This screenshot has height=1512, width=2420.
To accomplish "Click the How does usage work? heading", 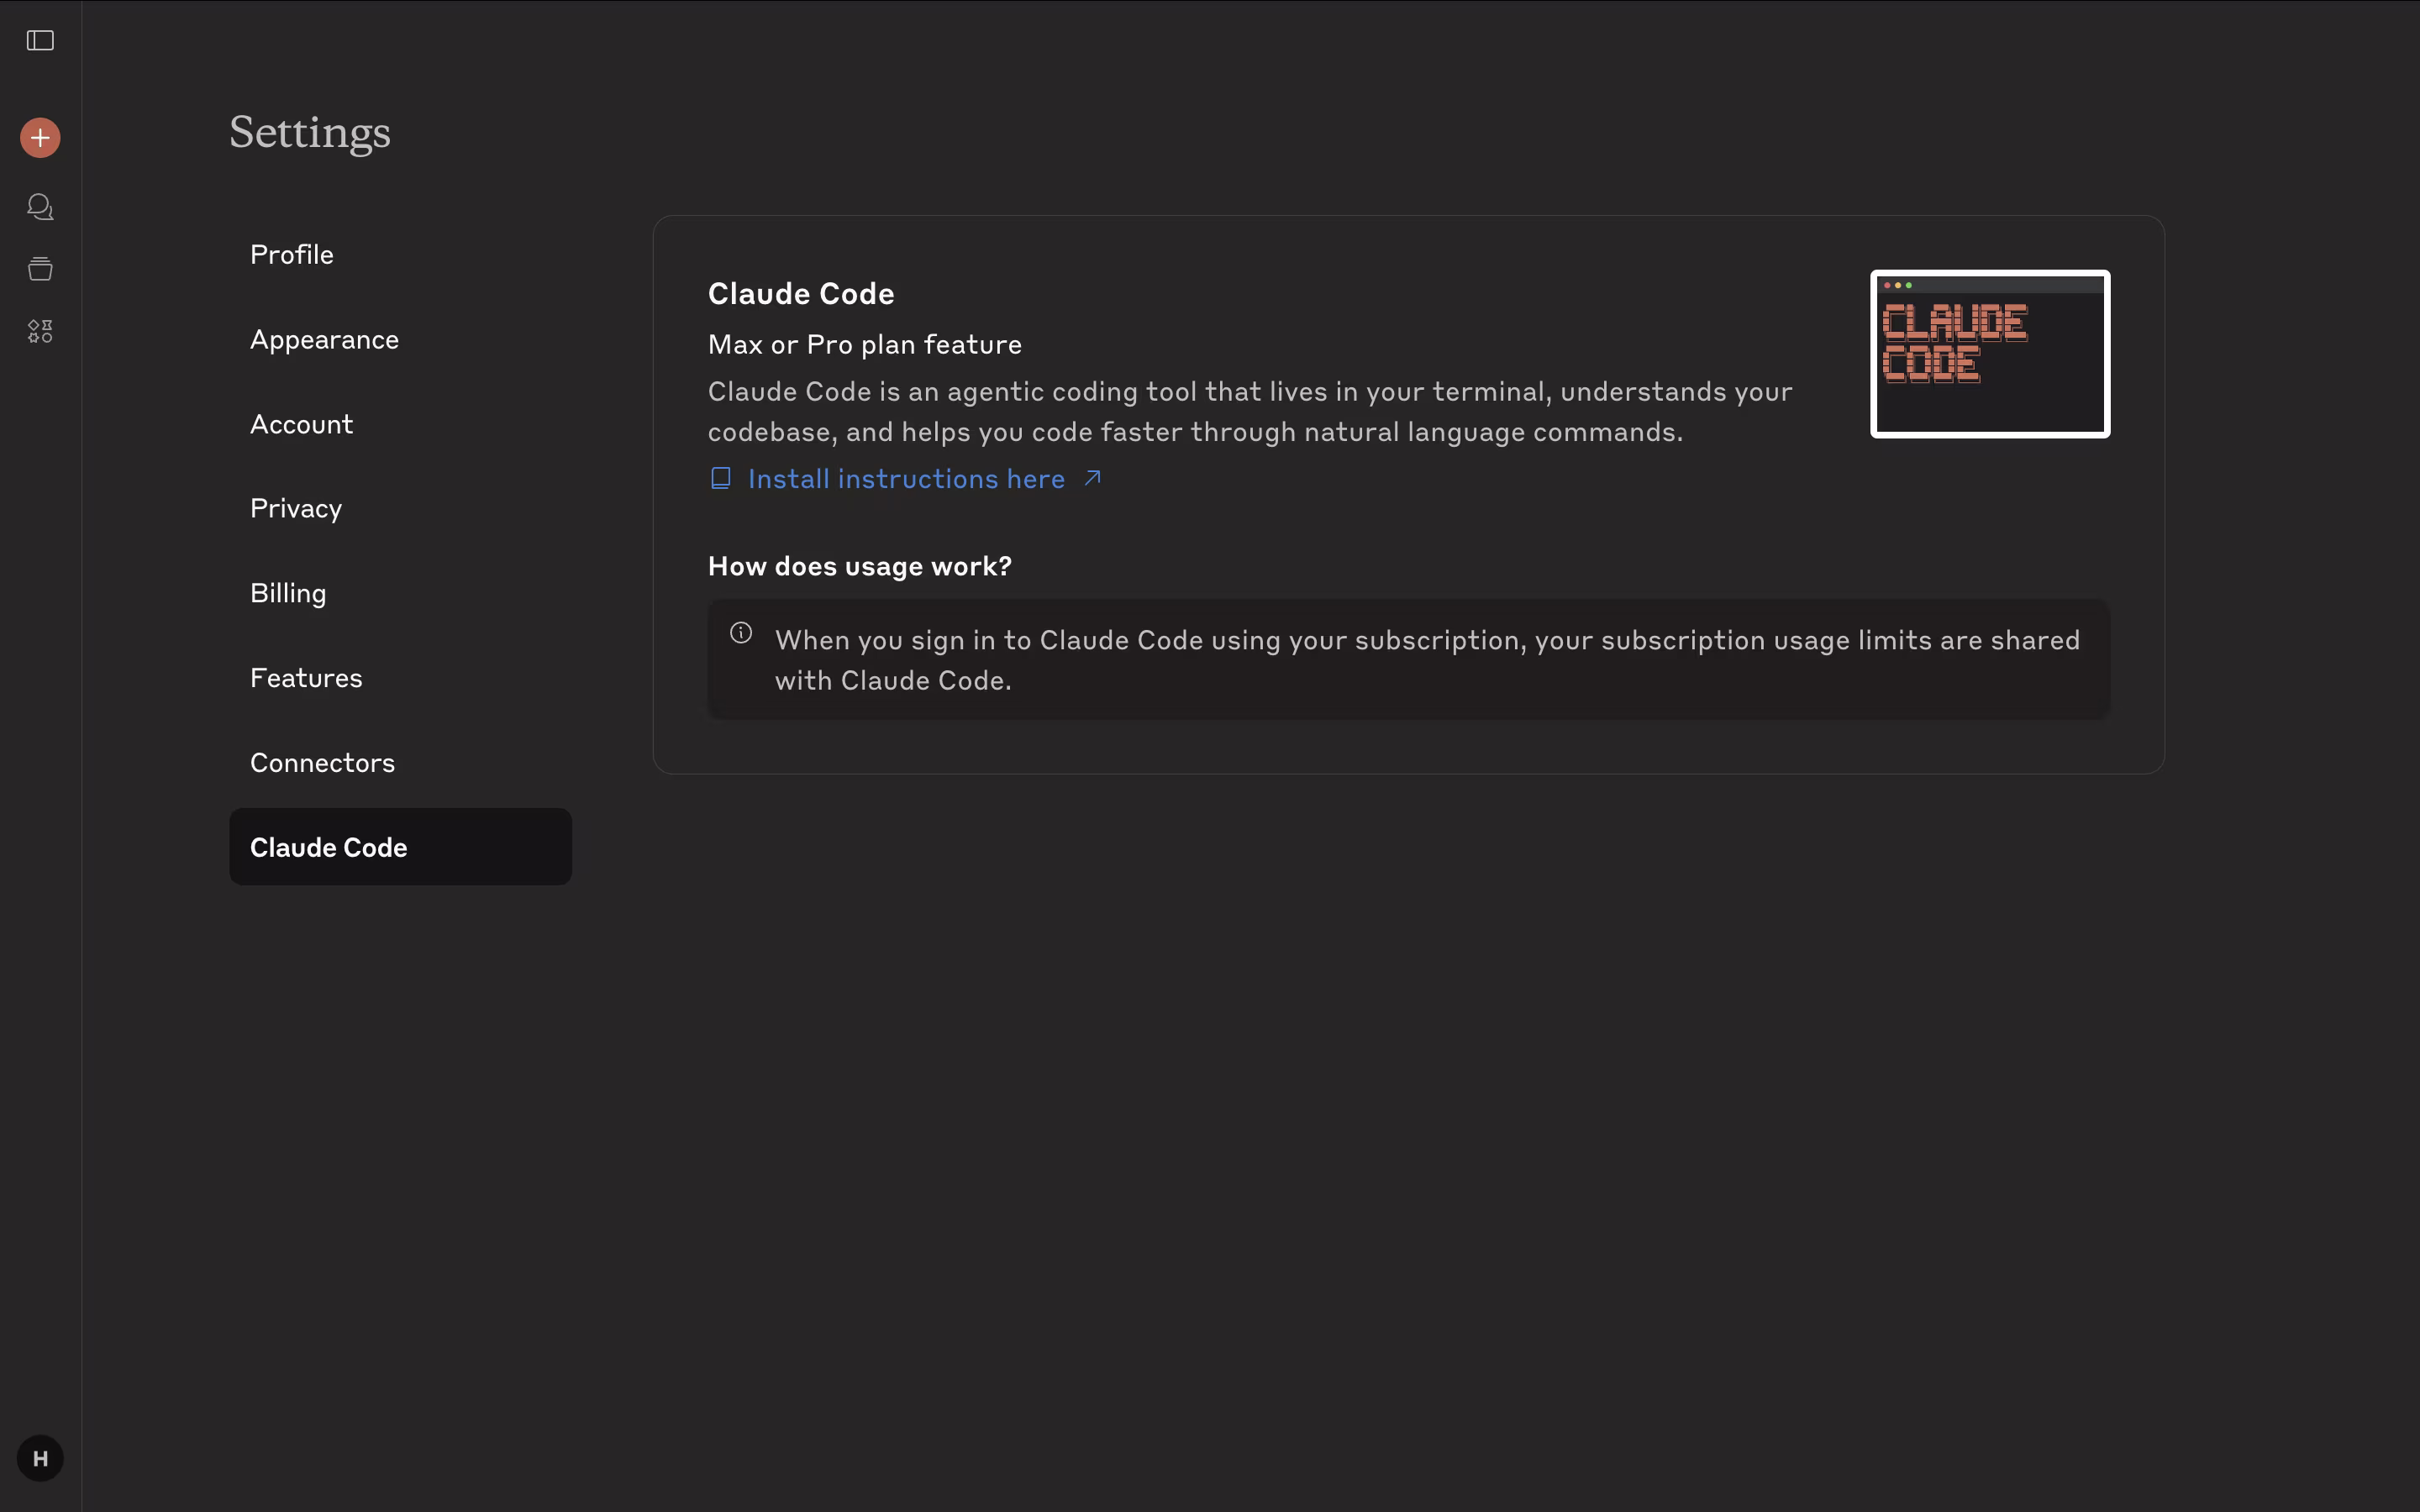I will click(860, 566).
